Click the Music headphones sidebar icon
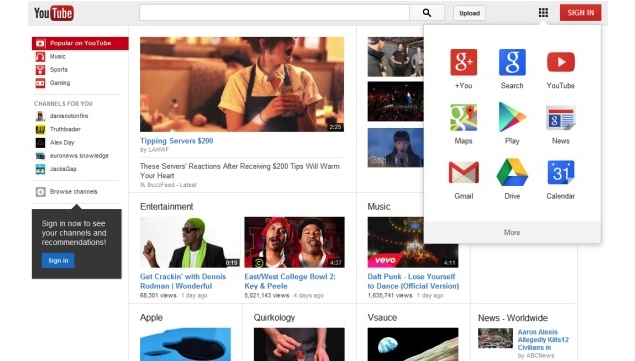The image size is (635, 361). click(40, 57)
